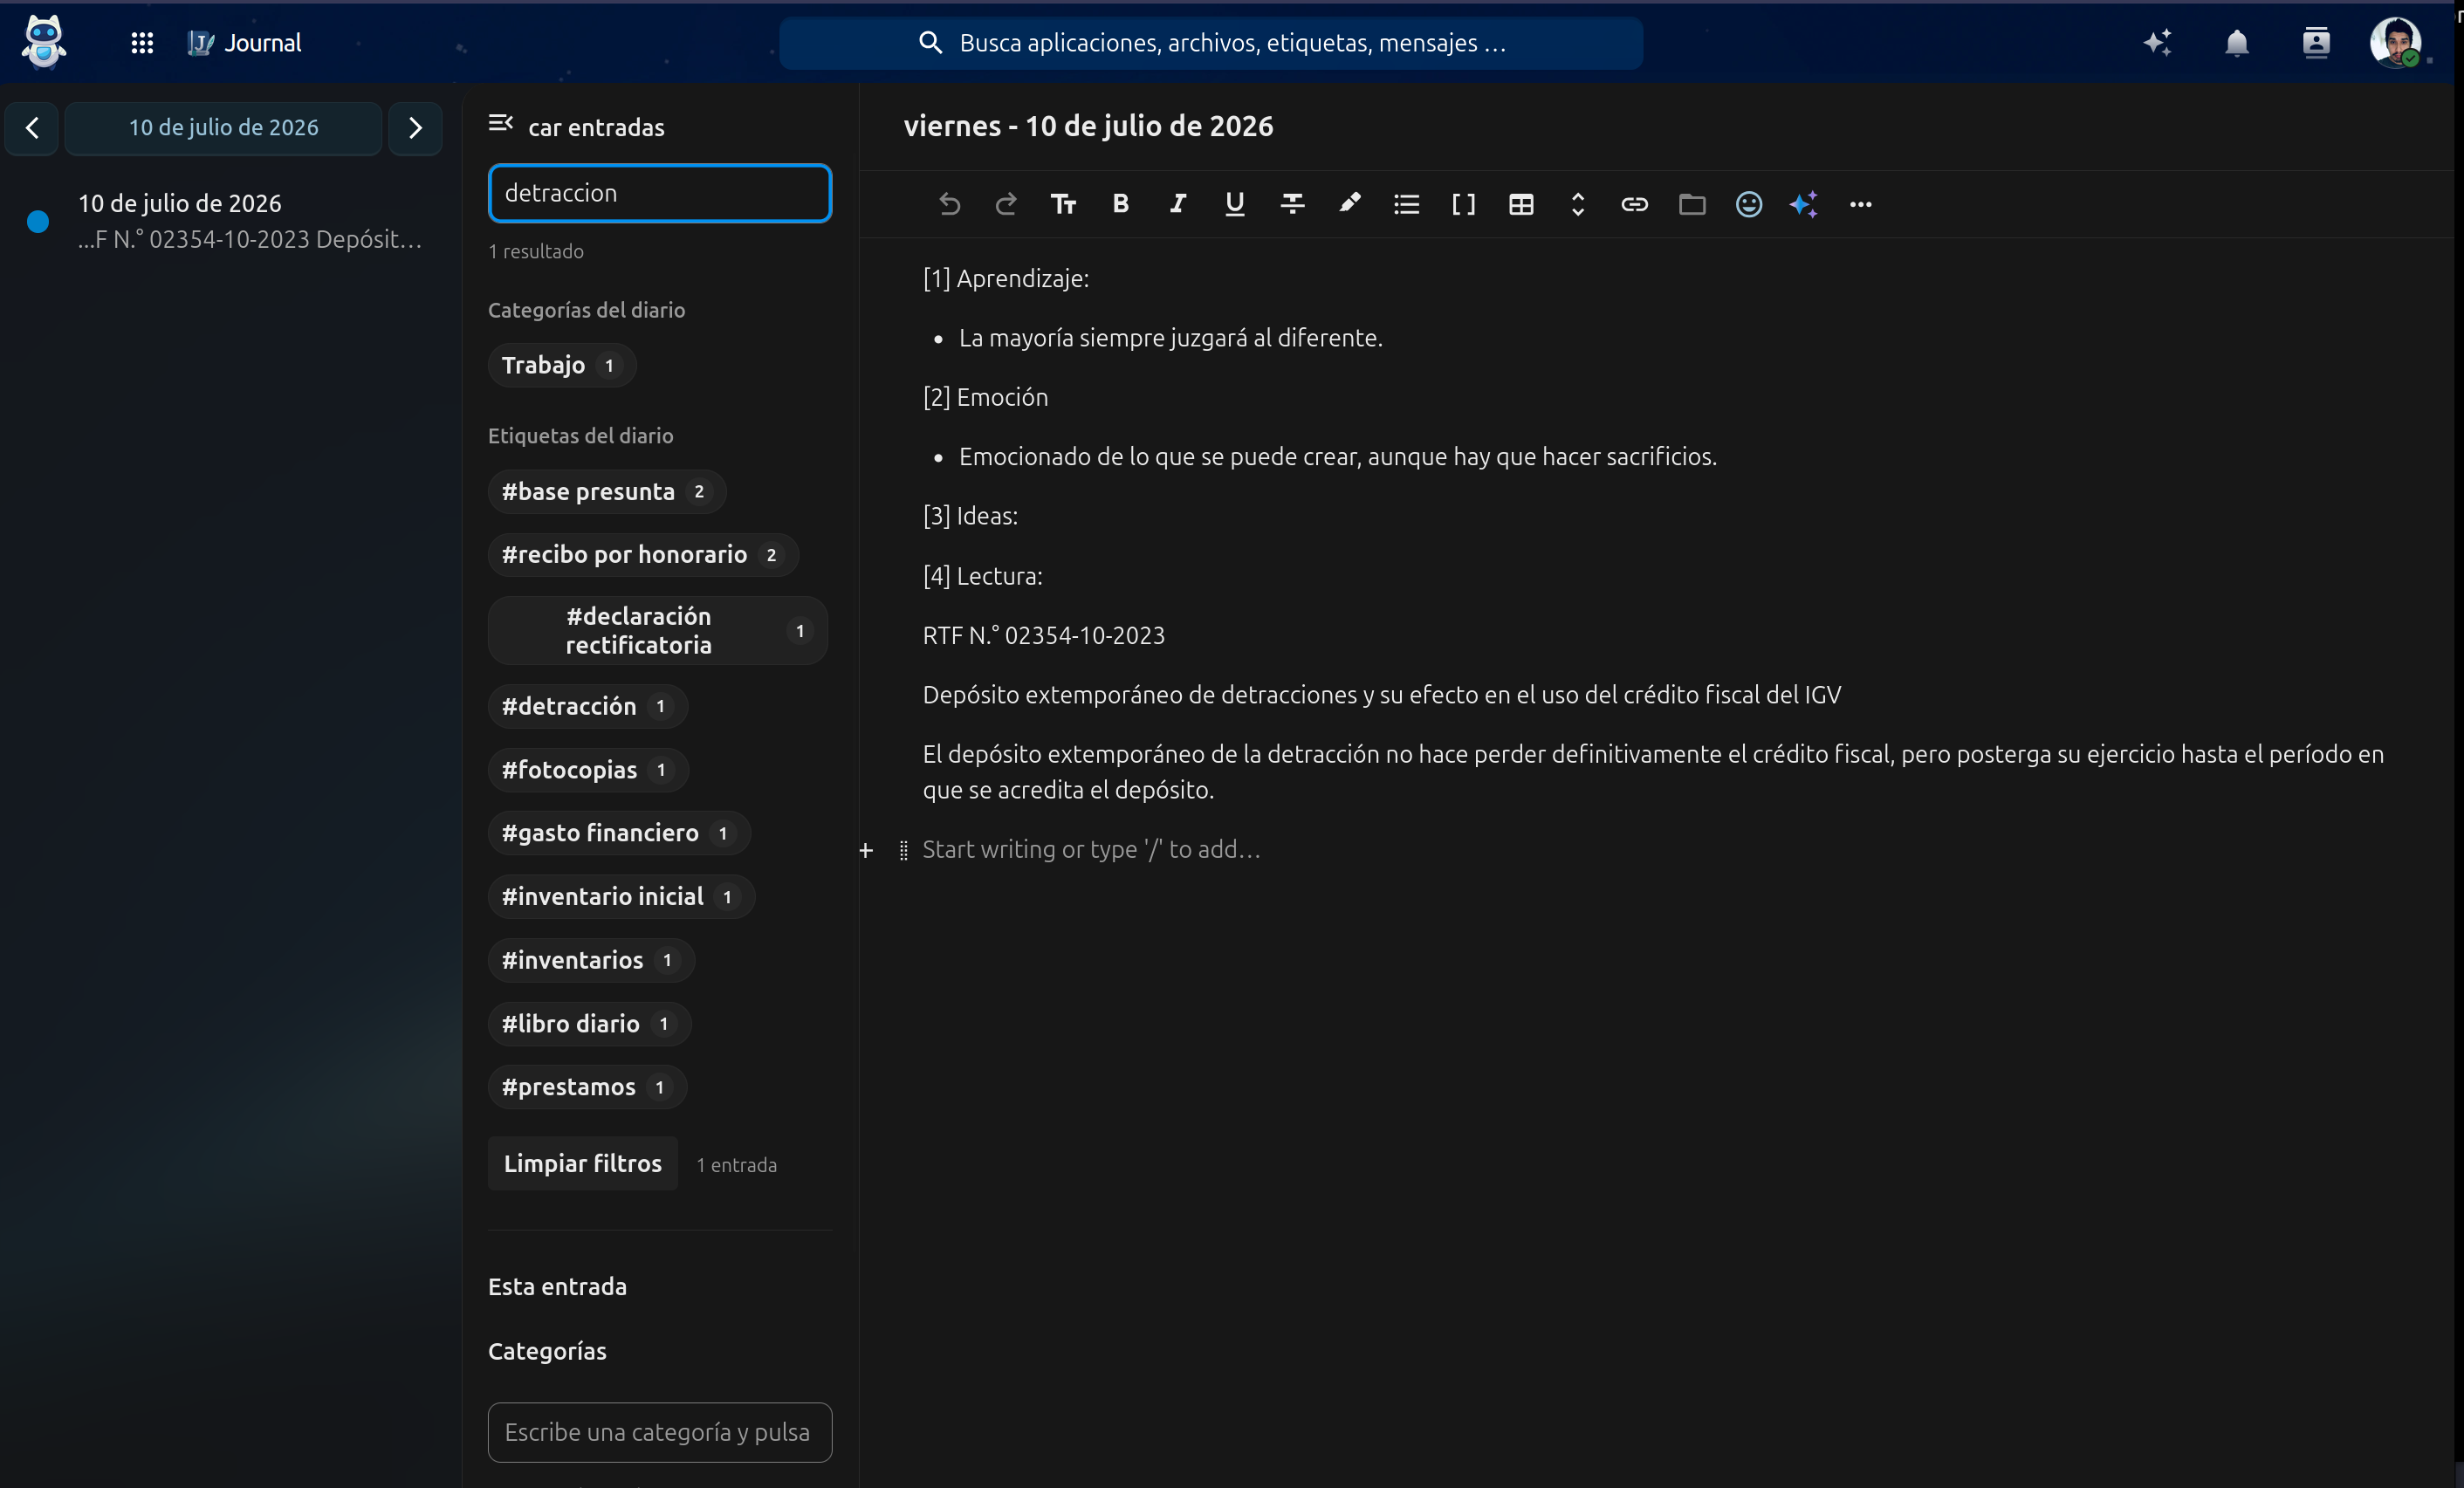Insert a bulleted list

click(1407, 205)
